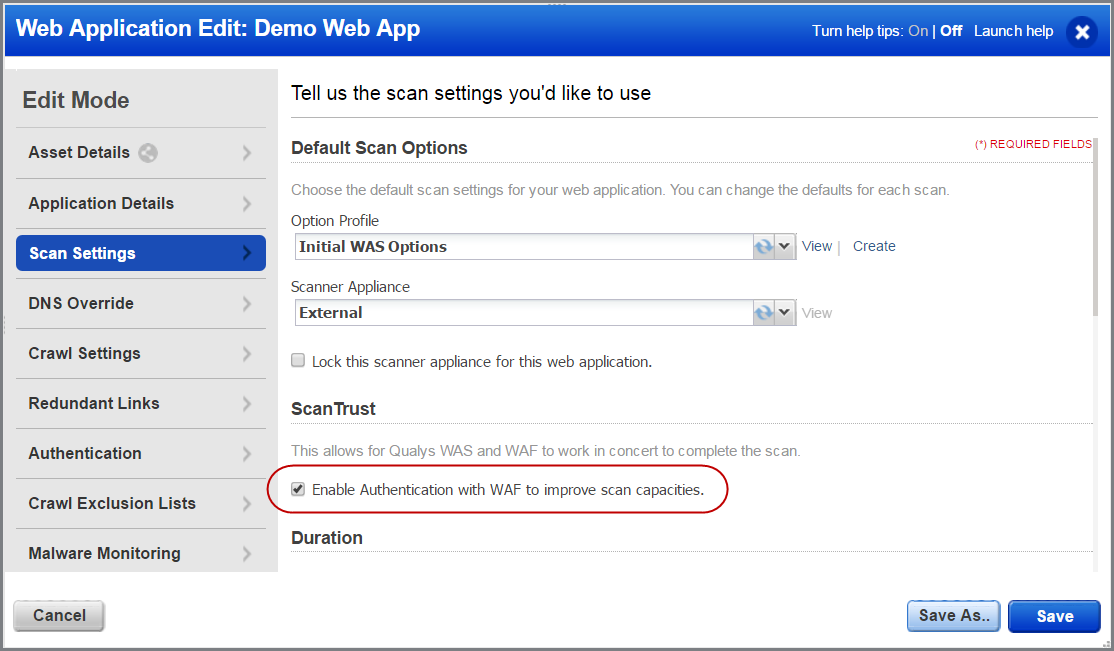This screenshot has width=1114, height=651.
Task: Click the DNS Override chevron arrow
Action: click(x=247, y=304)
